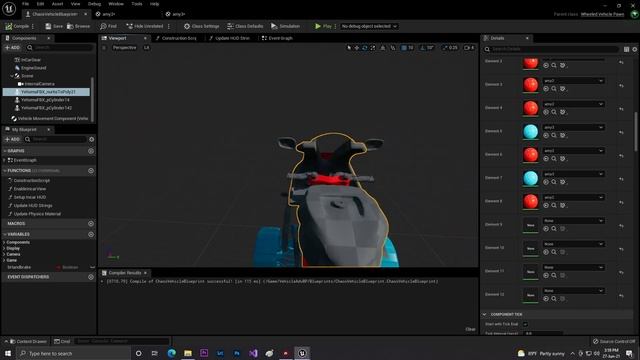Open Class Settings
640x360 pixels.
[201, 26]
